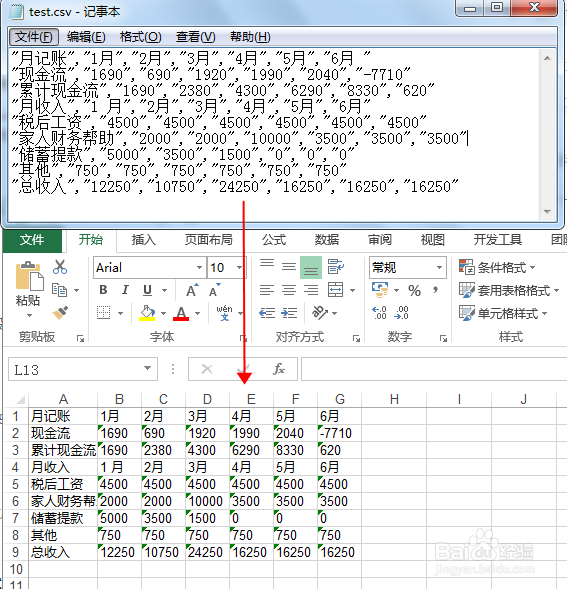
Task: Open the 常规 number format dropdown
Action: [x=439, y=267]
